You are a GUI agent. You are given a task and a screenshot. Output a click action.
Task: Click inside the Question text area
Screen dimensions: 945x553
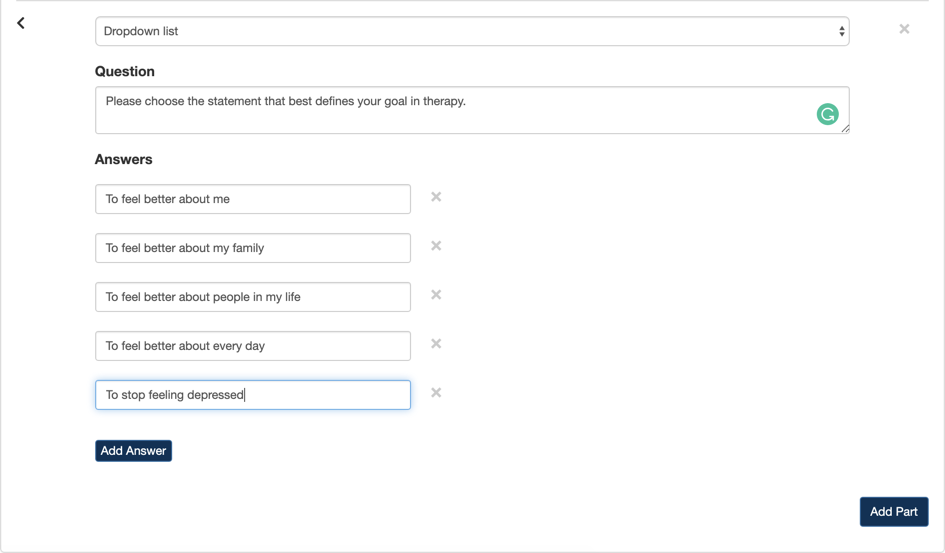(x=450, y=110)
